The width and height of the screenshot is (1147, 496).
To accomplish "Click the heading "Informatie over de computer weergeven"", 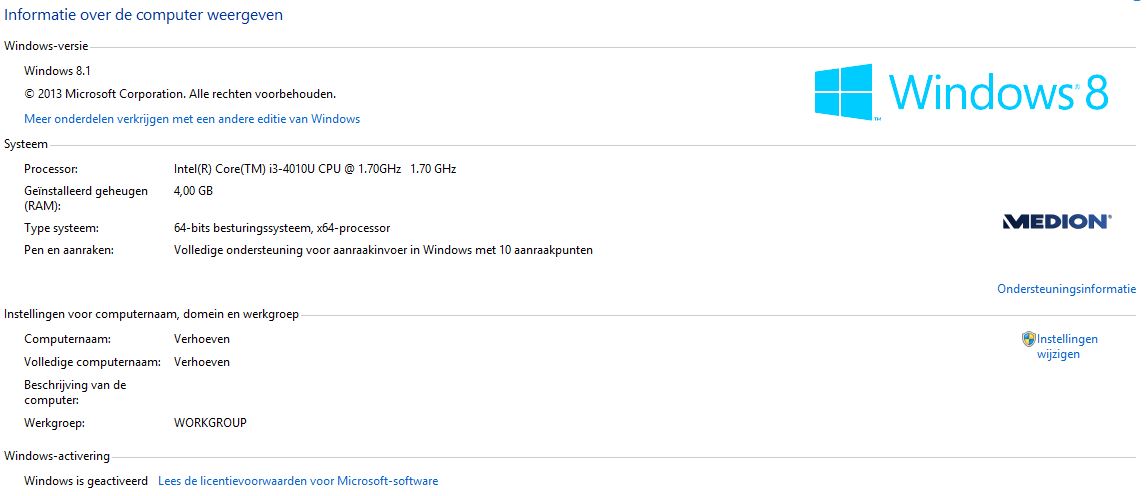I will (x=144, y=15).
